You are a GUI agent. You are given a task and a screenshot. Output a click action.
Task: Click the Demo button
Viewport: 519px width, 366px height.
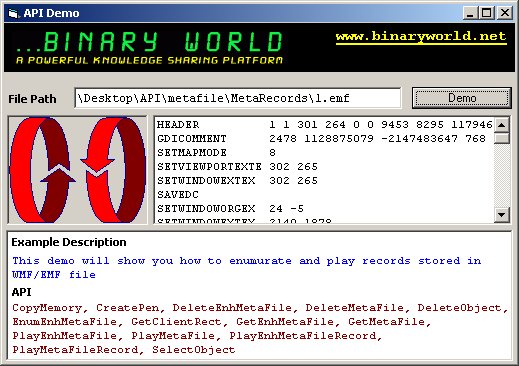(x=462, y=98)
